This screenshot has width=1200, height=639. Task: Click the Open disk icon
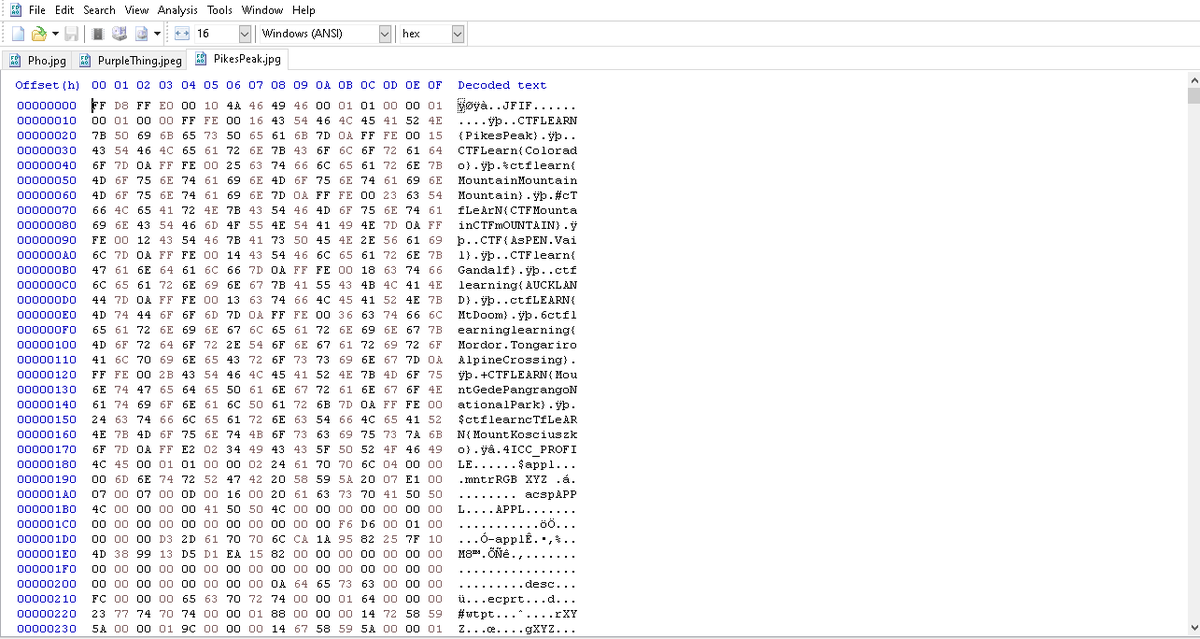pyautogui.click(x=120, y=34)
